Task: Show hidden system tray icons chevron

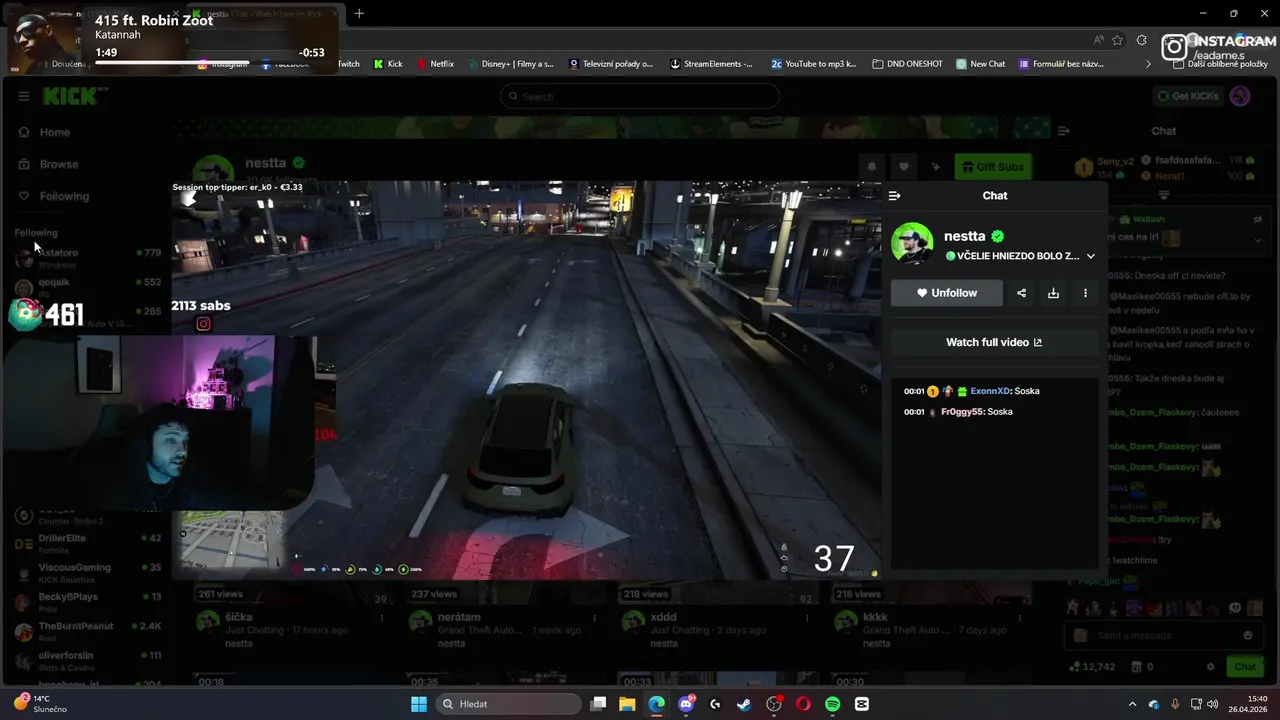Action: coord(1132,704)
